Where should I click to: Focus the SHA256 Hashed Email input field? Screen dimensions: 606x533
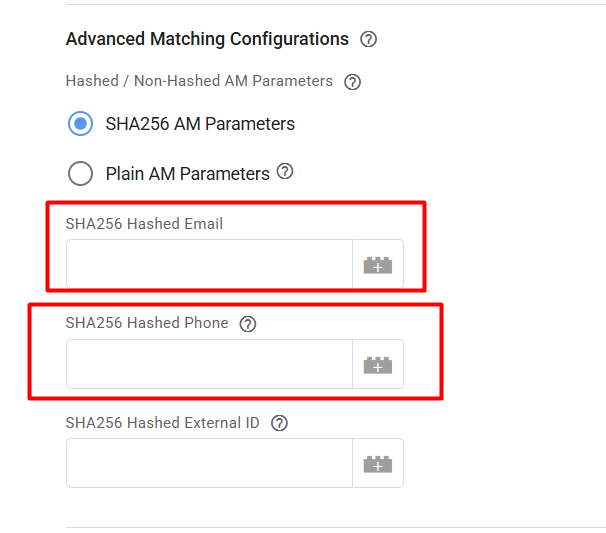tap(209, 265)
